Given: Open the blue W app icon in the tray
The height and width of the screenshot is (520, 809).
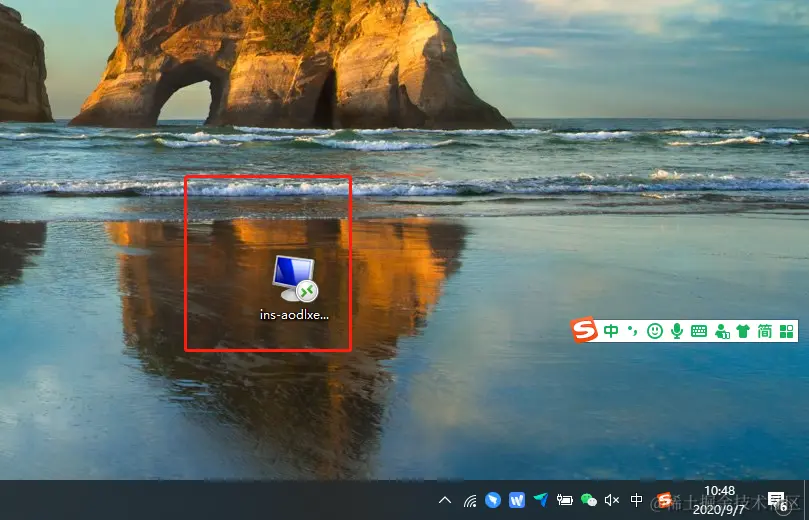Looking at the screenshot, I should point(517,500).
